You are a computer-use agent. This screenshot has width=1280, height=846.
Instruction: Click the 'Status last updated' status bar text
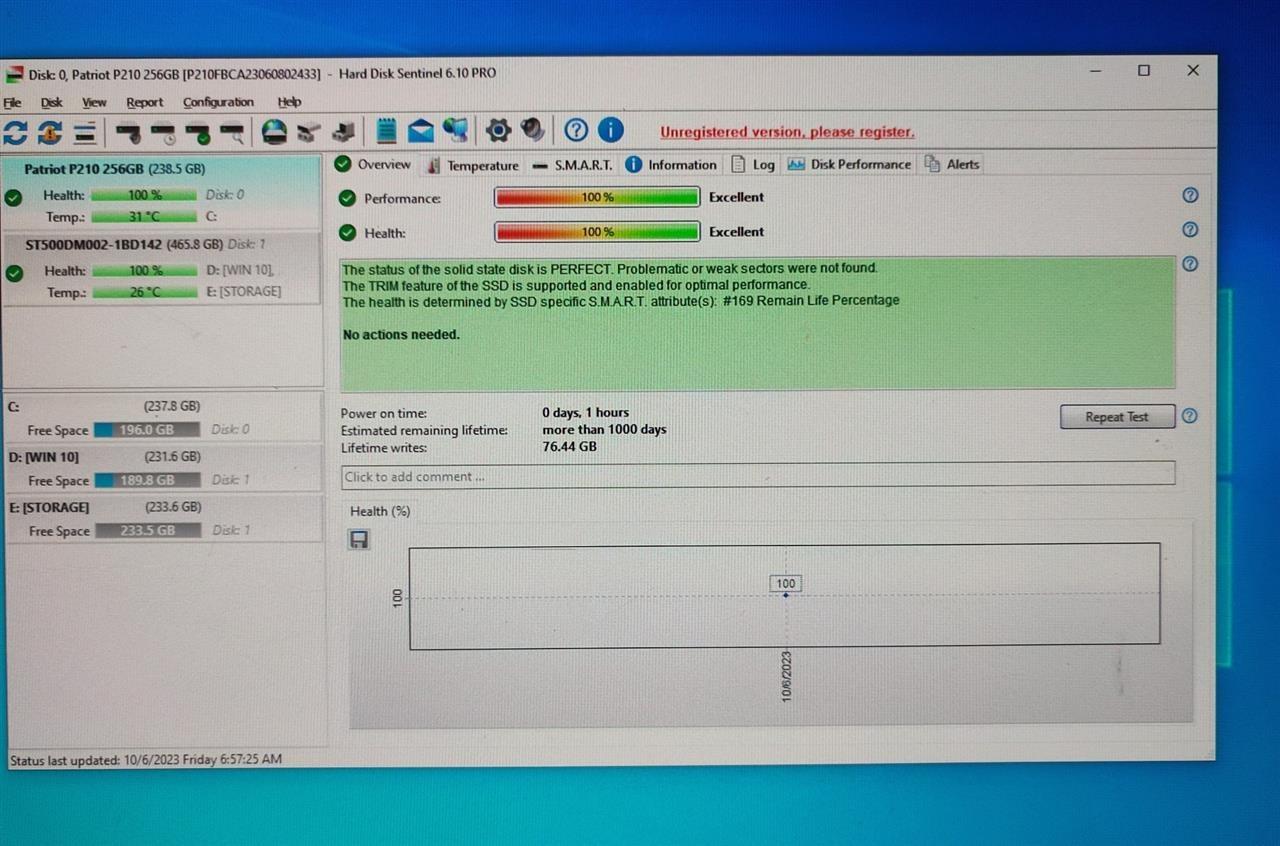[x=146, y=760]
